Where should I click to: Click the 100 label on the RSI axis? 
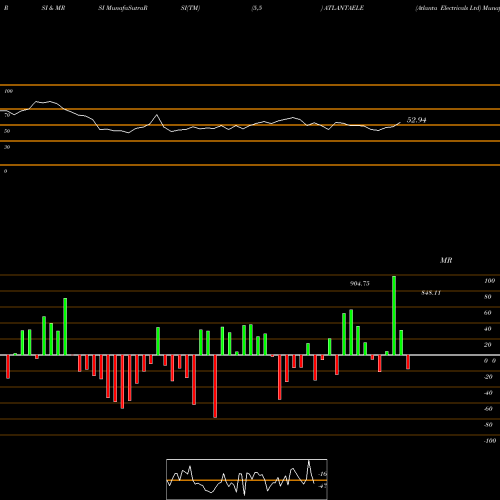tap(9, 91)
